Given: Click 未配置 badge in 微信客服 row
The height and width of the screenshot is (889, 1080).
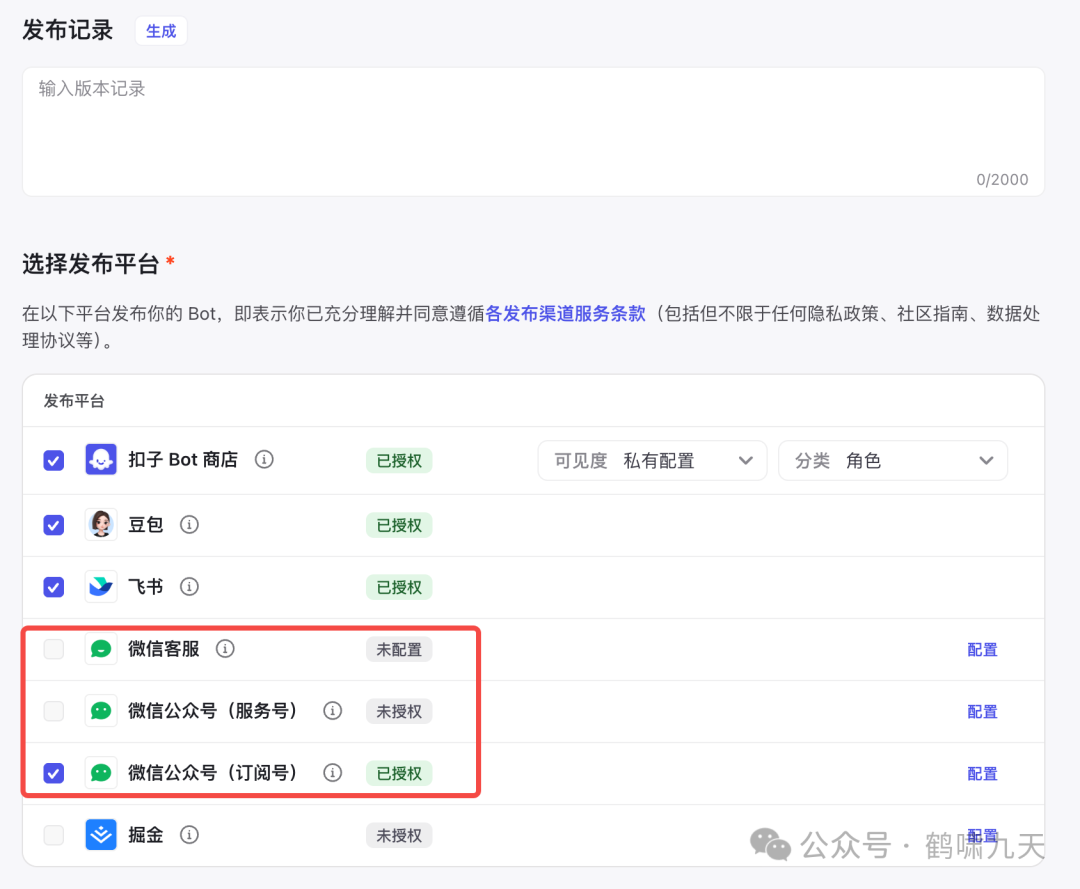Looking at the screenshot, I should click(x=399, y=649).
